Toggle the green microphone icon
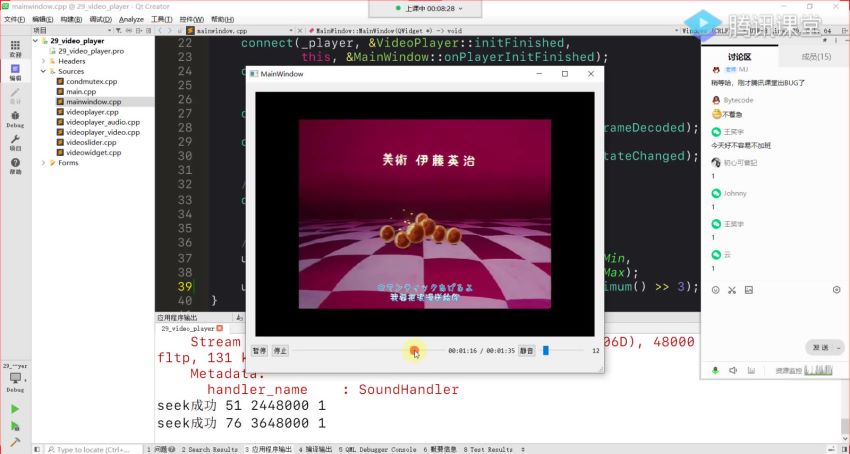850x454 pixels. pyautogui.click(x=716, y=370)
